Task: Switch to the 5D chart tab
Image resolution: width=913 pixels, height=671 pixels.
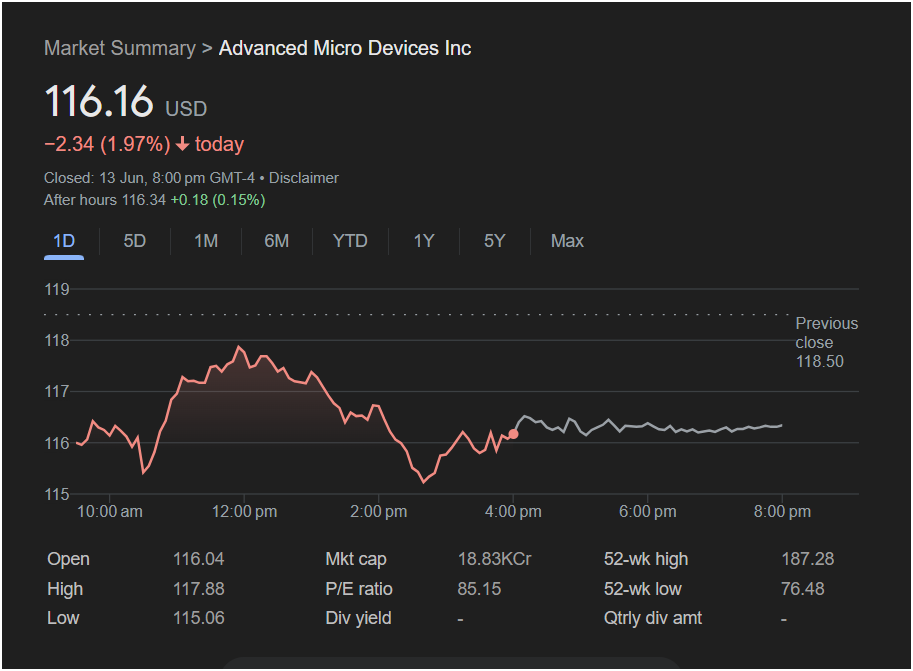Action: coord(135,241)
